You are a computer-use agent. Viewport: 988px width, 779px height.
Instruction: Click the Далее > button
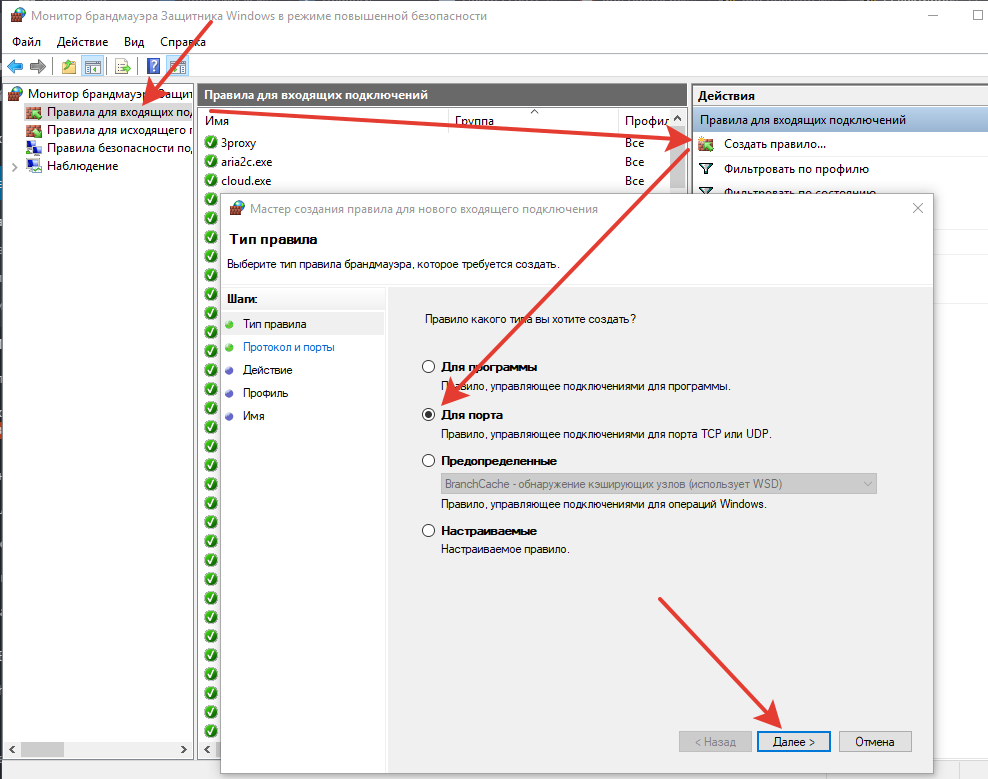pyautogui.click(x=793, y=742)
